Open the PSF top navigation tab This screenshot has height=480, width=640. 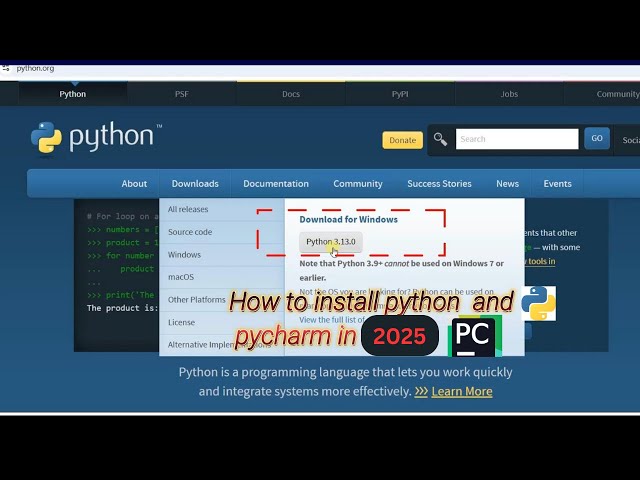coord(182,94)
